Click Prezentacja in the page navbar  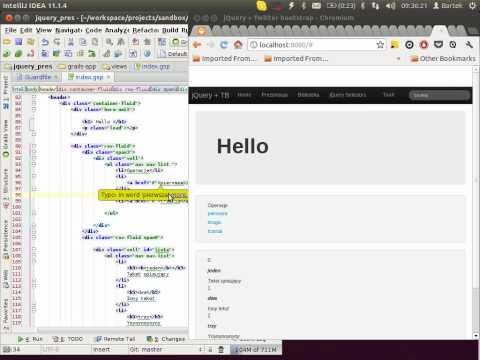tap(274, 95)
